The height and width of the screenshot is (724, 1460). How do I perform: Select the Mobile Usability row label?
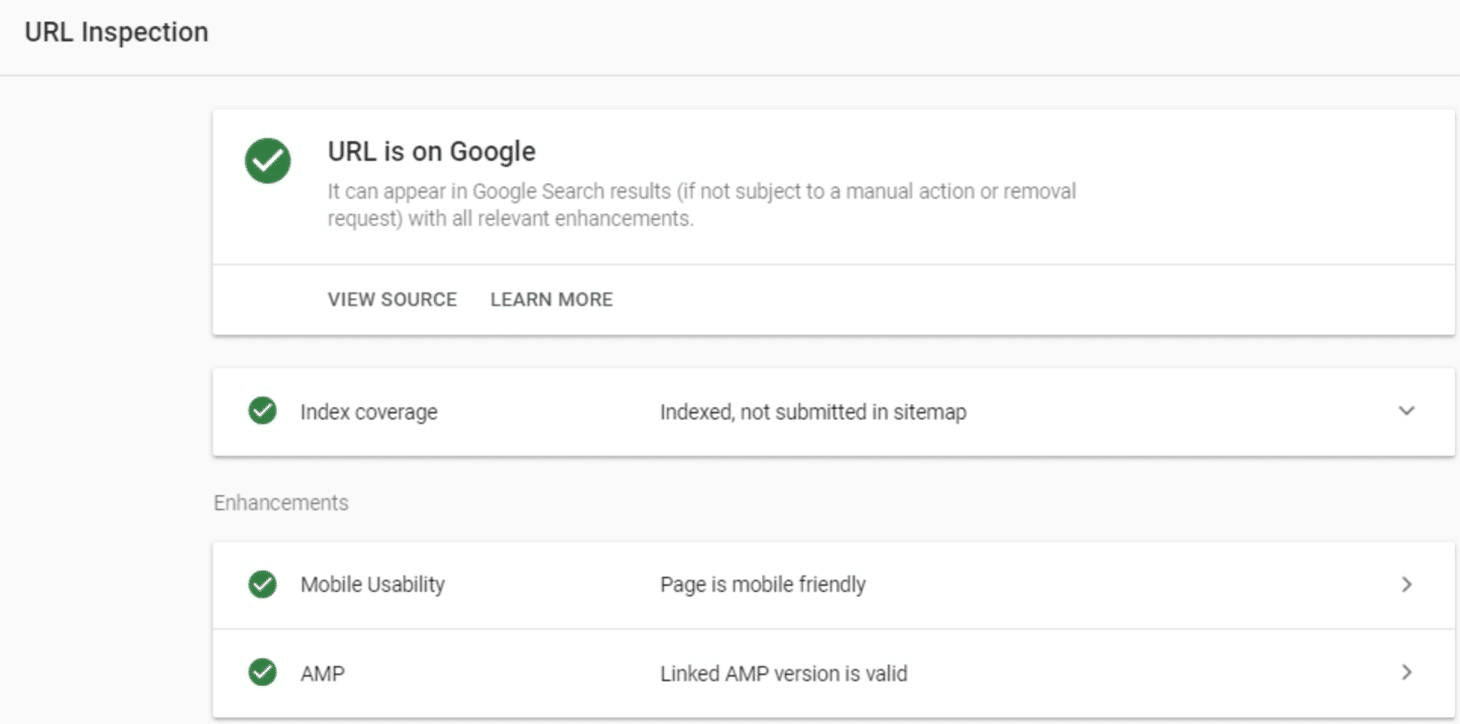(x=372, y=585)
